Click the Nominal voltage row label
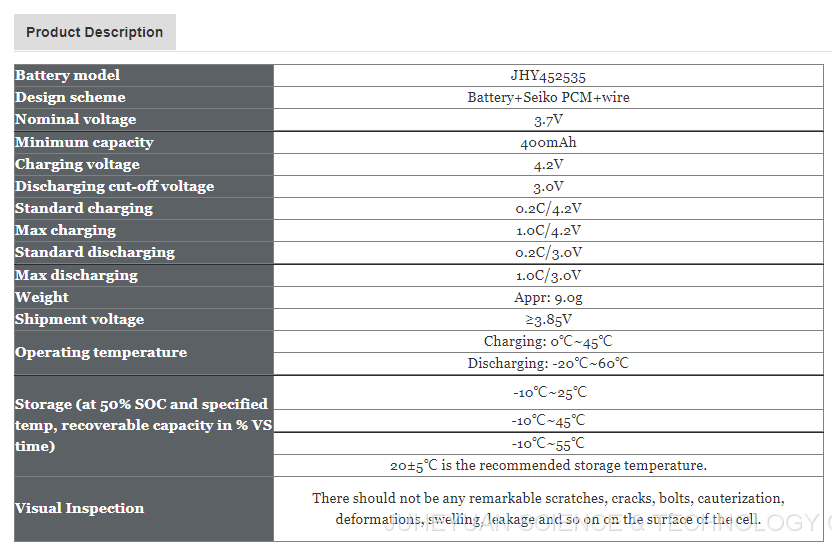 point(75,119)
